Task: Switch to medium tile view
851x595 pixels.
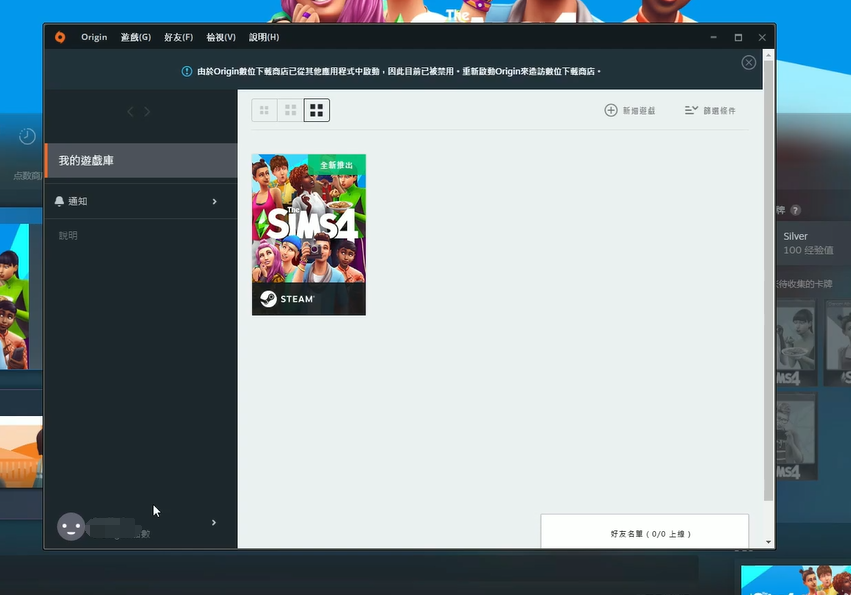Action: click(290, 110)
